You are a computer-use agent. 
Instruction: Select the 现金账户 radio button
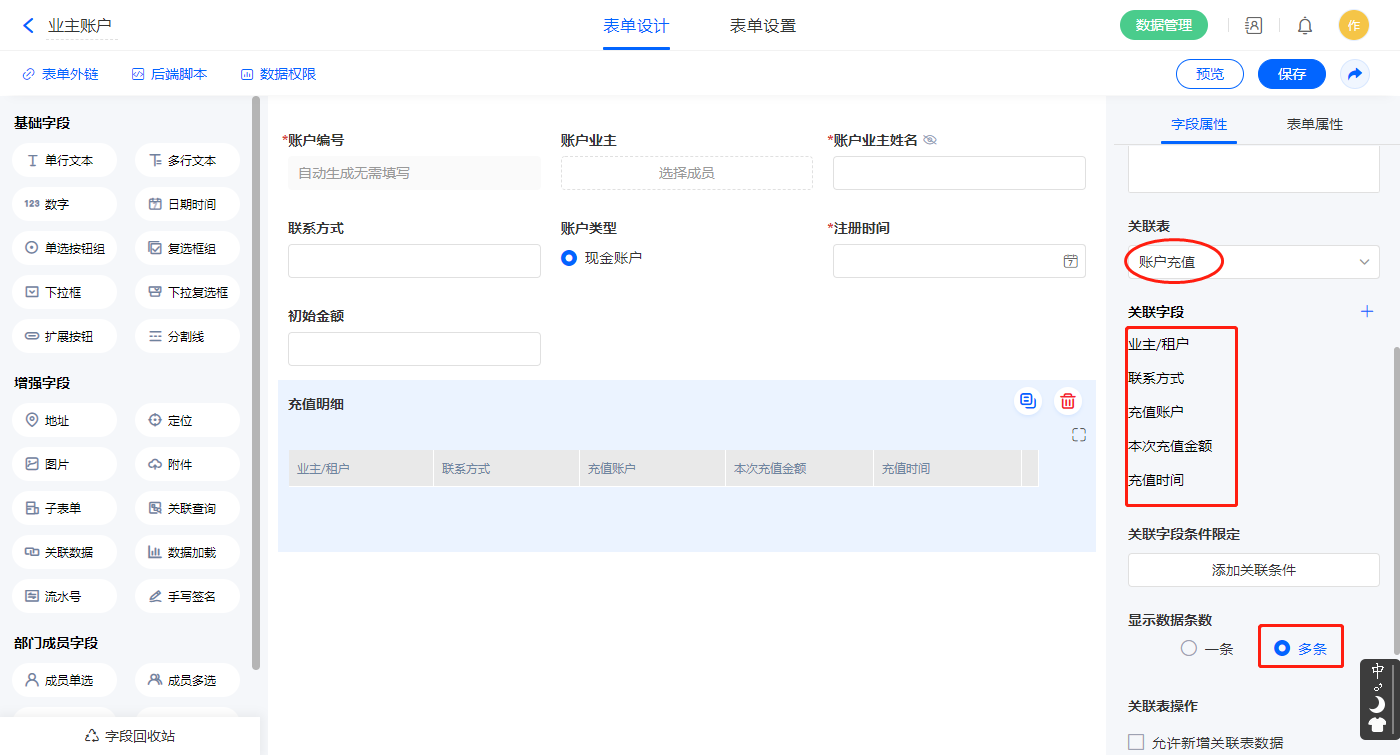pos(569,258)
